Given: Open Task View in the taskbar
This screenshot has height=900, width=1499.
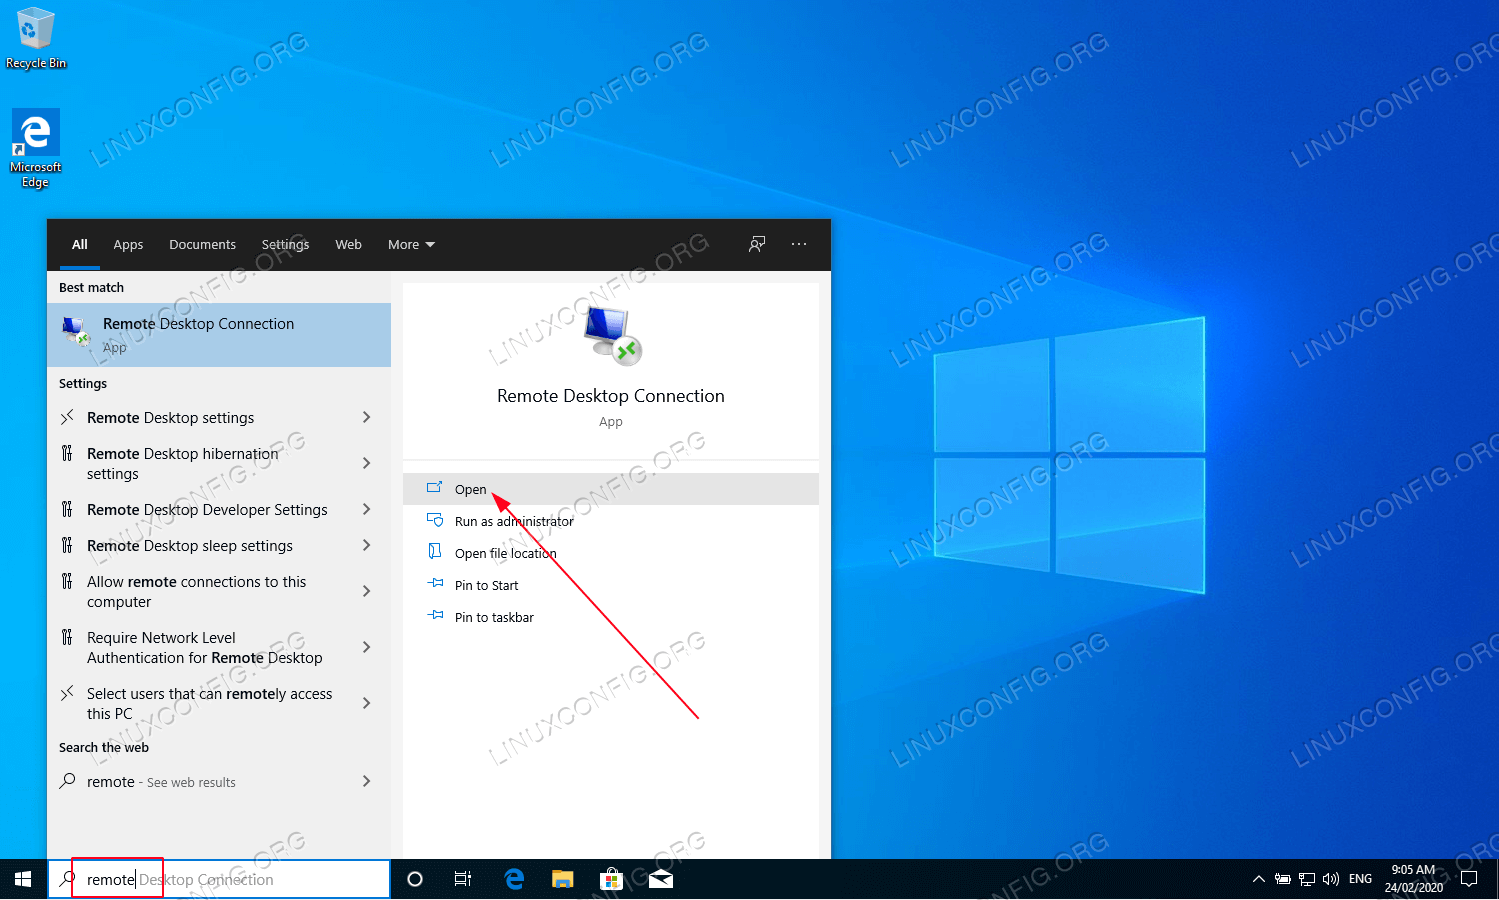Looking at the screenshot, I should point(463,879).
